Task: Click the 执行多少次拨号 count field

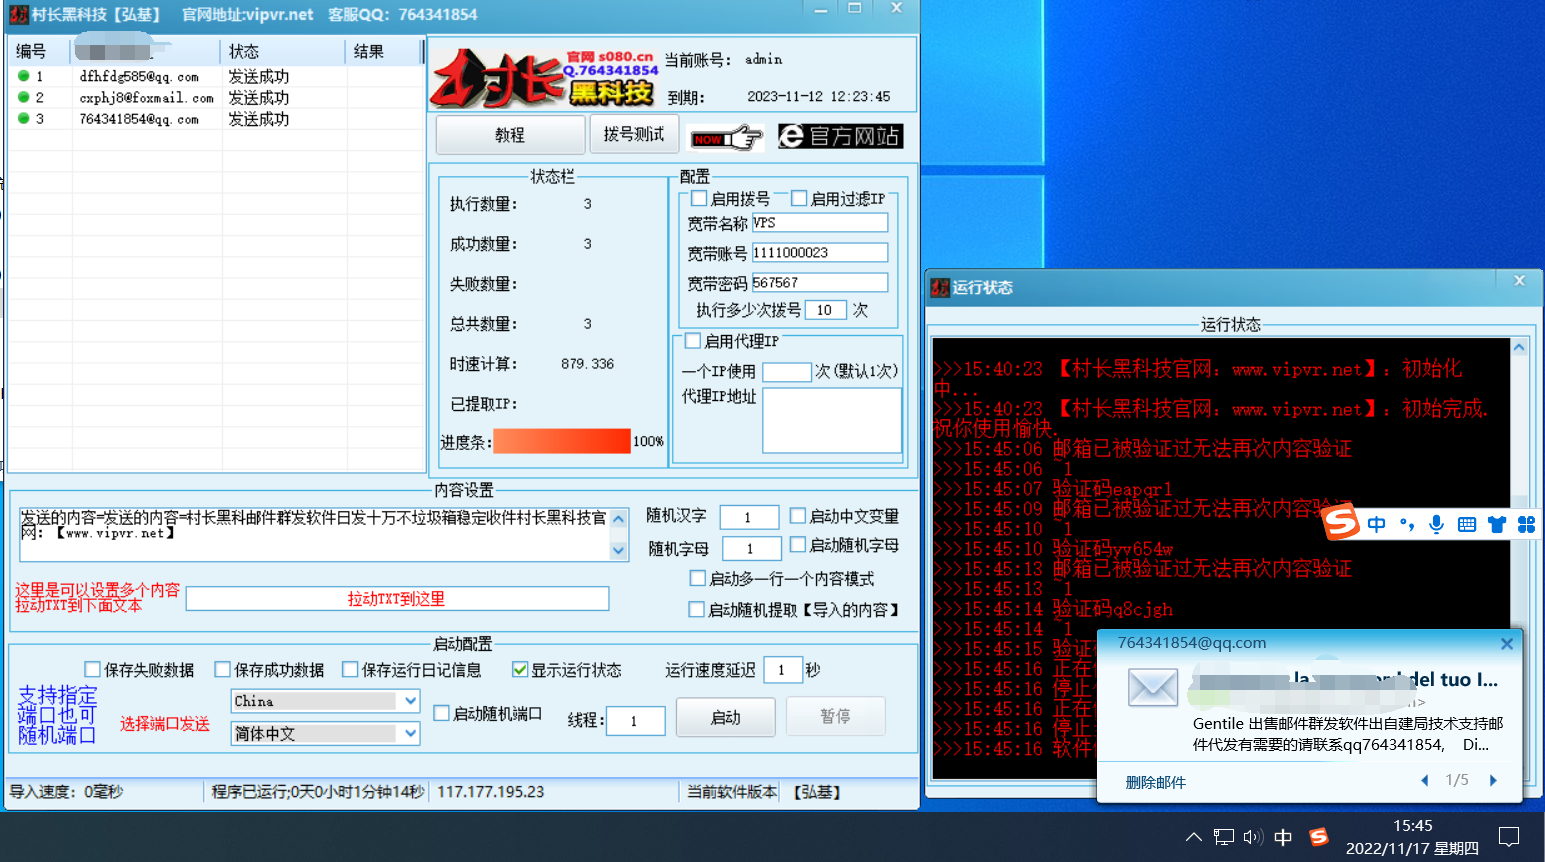Action: coord(826,310)
